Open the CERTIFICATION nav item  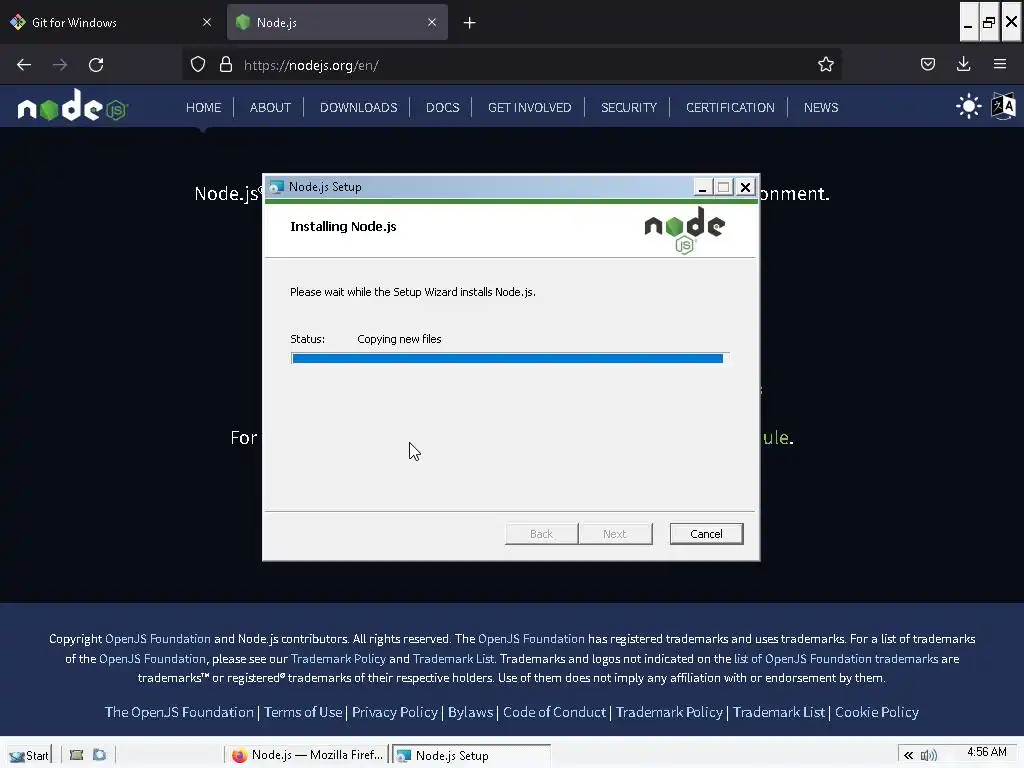pos(730,107)
